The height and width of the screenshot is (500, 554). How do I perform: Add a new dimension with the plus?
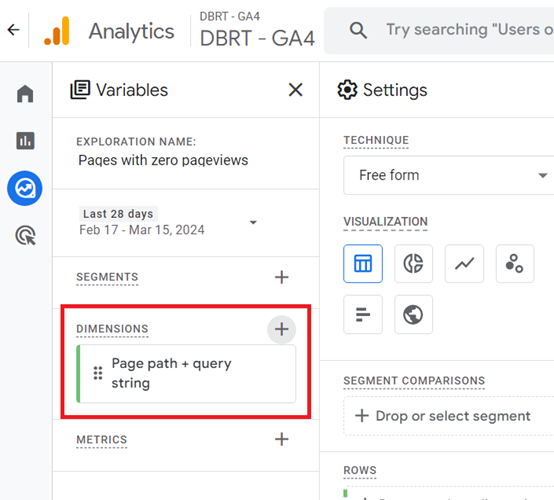click(x=282, y=329)
